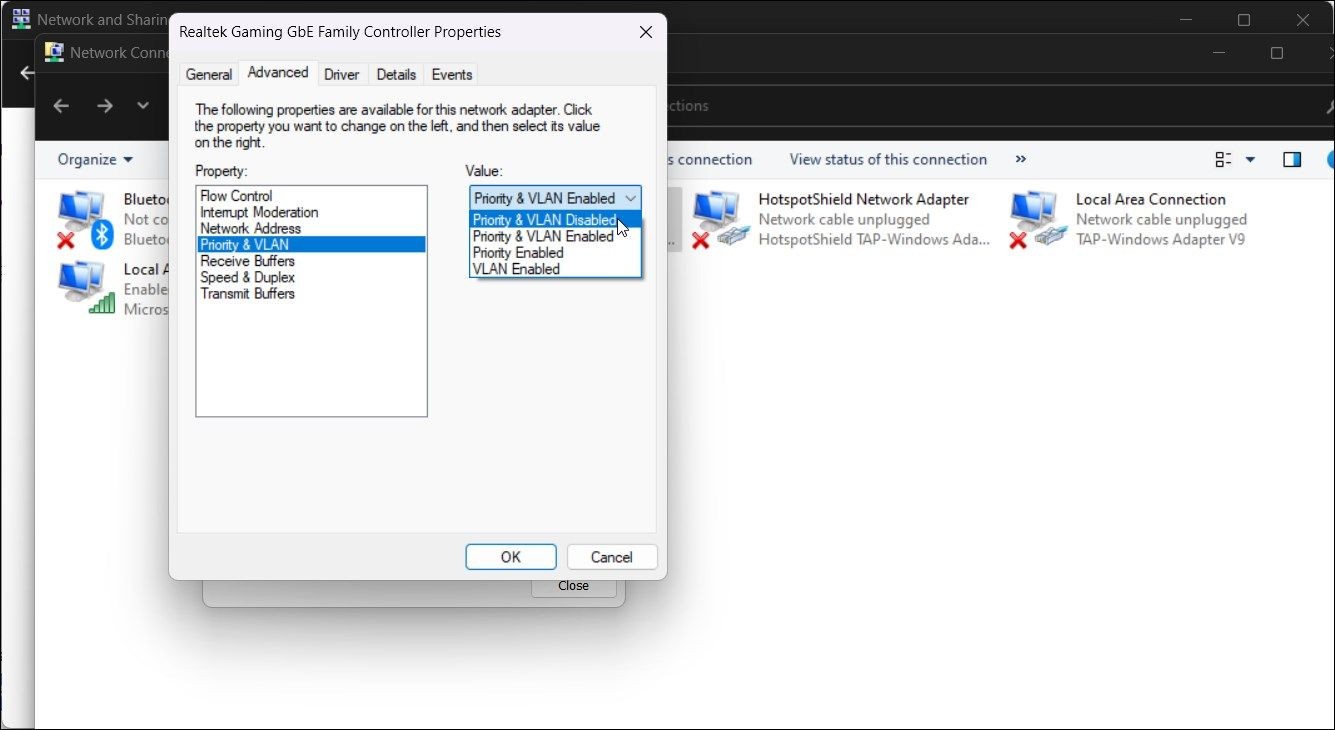Click HotspotShield Network Adapter name
This screenshot has height=730, width=1335.
pyautogui.click(x=864, y=199)
